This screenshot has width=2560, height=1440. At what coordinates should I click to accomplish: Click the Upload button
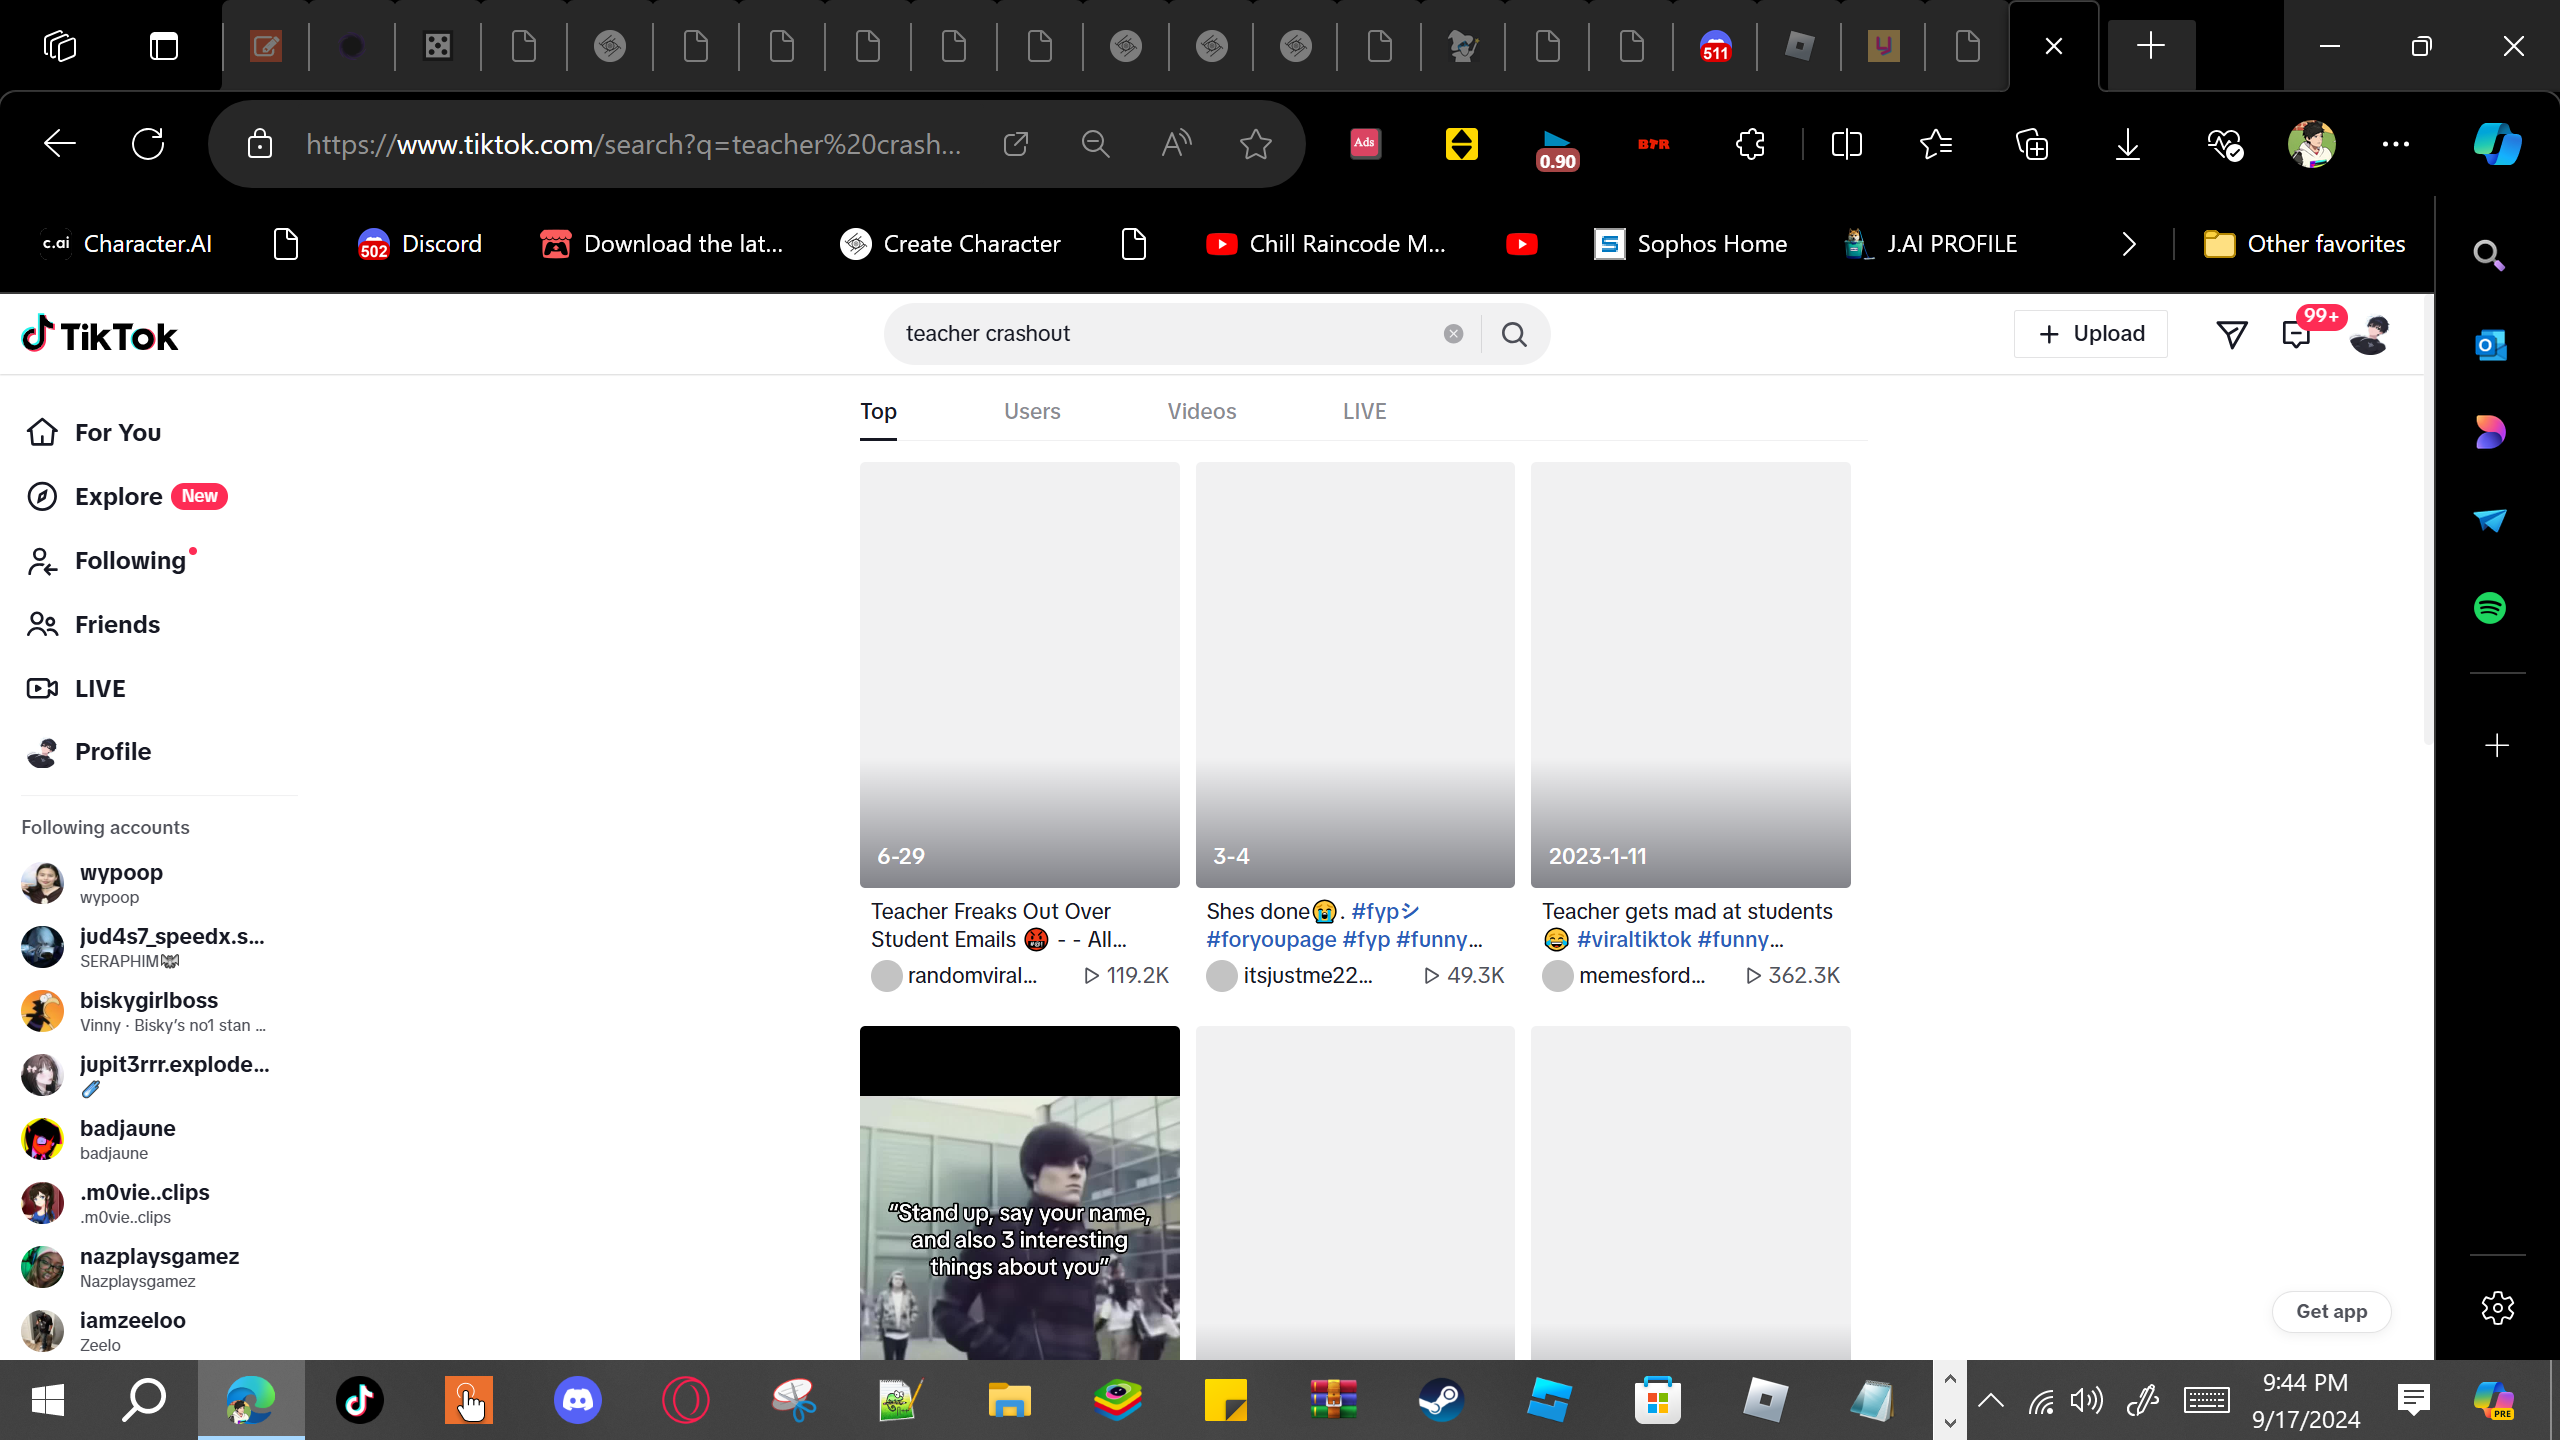click(x=2090, y=334)
